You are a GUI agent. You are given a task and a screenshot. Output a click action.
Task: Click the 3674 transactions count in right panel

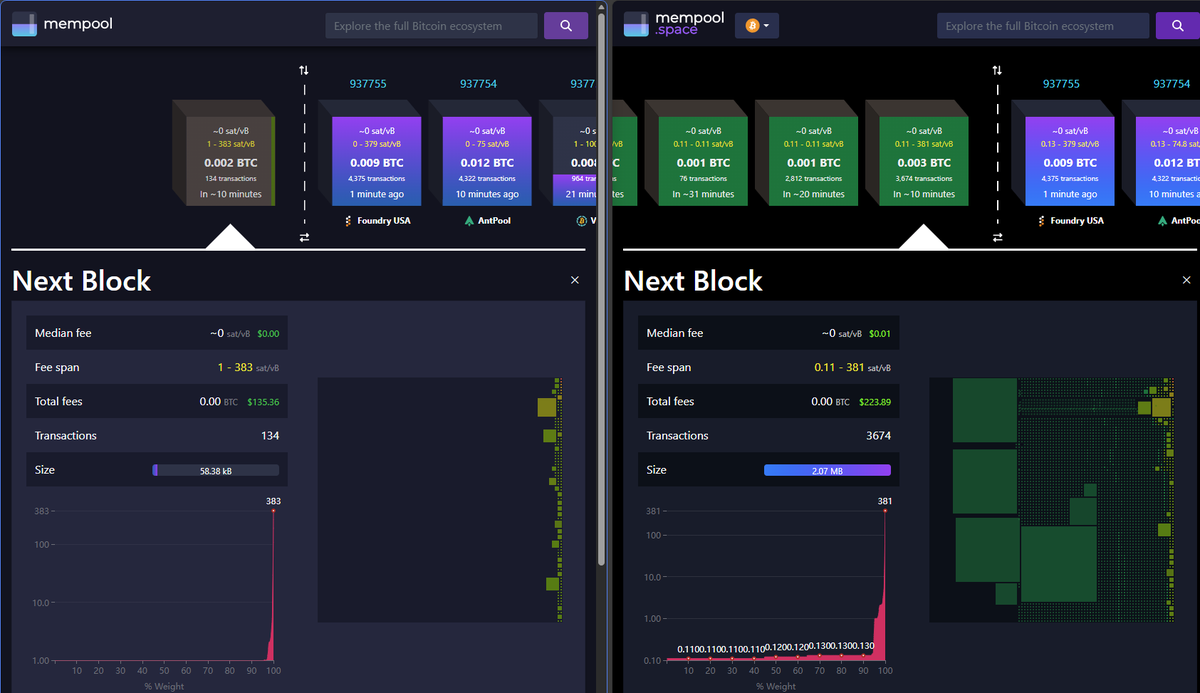coord(878,436)
